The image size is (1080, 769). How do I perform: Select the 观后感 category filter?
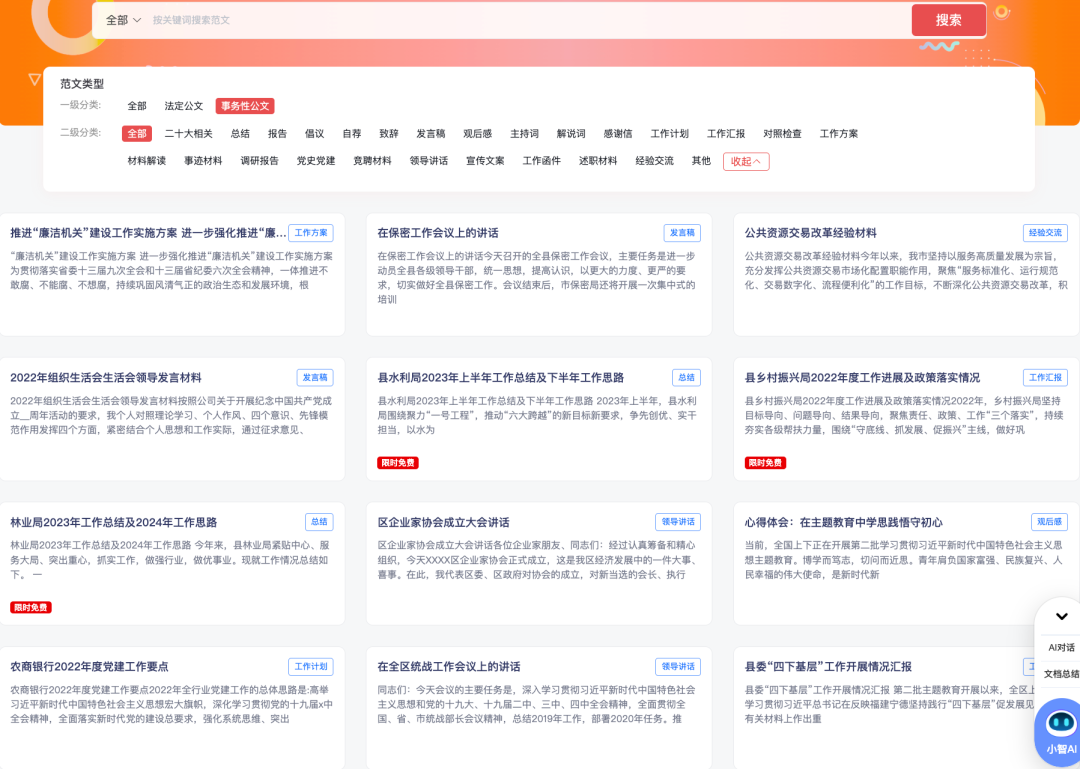coord(477,133)
